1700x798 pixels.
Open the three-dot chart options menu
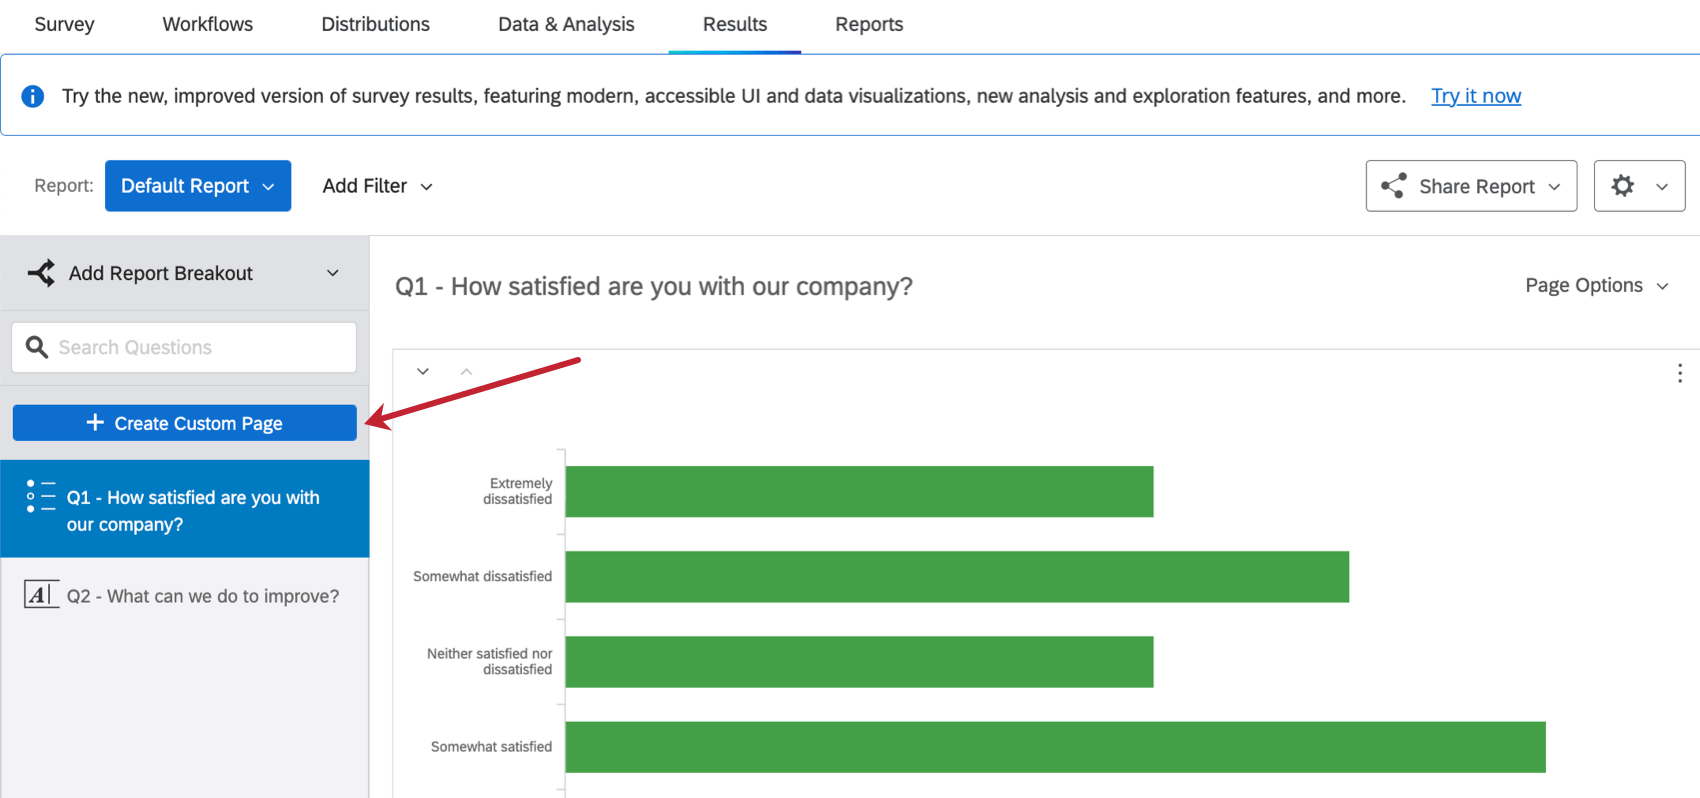click(x=1679, y=373)
